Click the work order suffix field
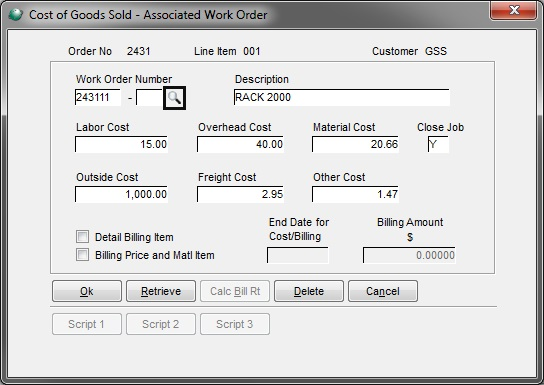 (x=150, y=97)
